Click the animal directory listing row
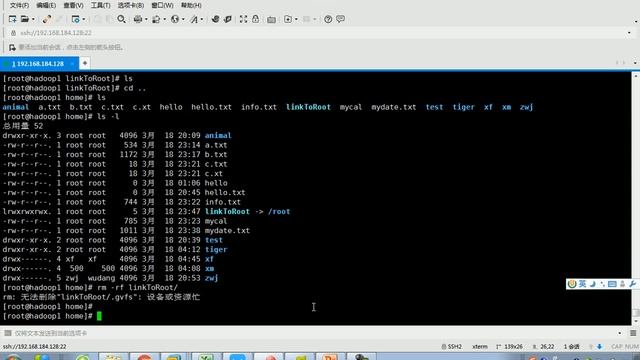The image size is (640, 360). [x=117, y=136]
